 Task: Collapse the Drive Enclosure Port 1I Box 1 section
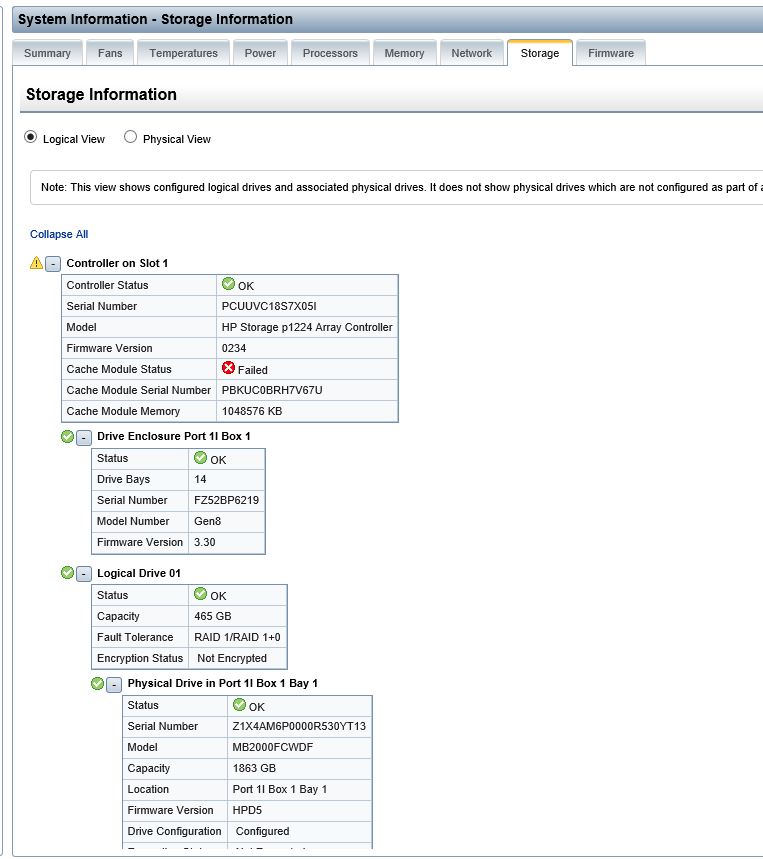pyautogui.click(x=84, y=438)
